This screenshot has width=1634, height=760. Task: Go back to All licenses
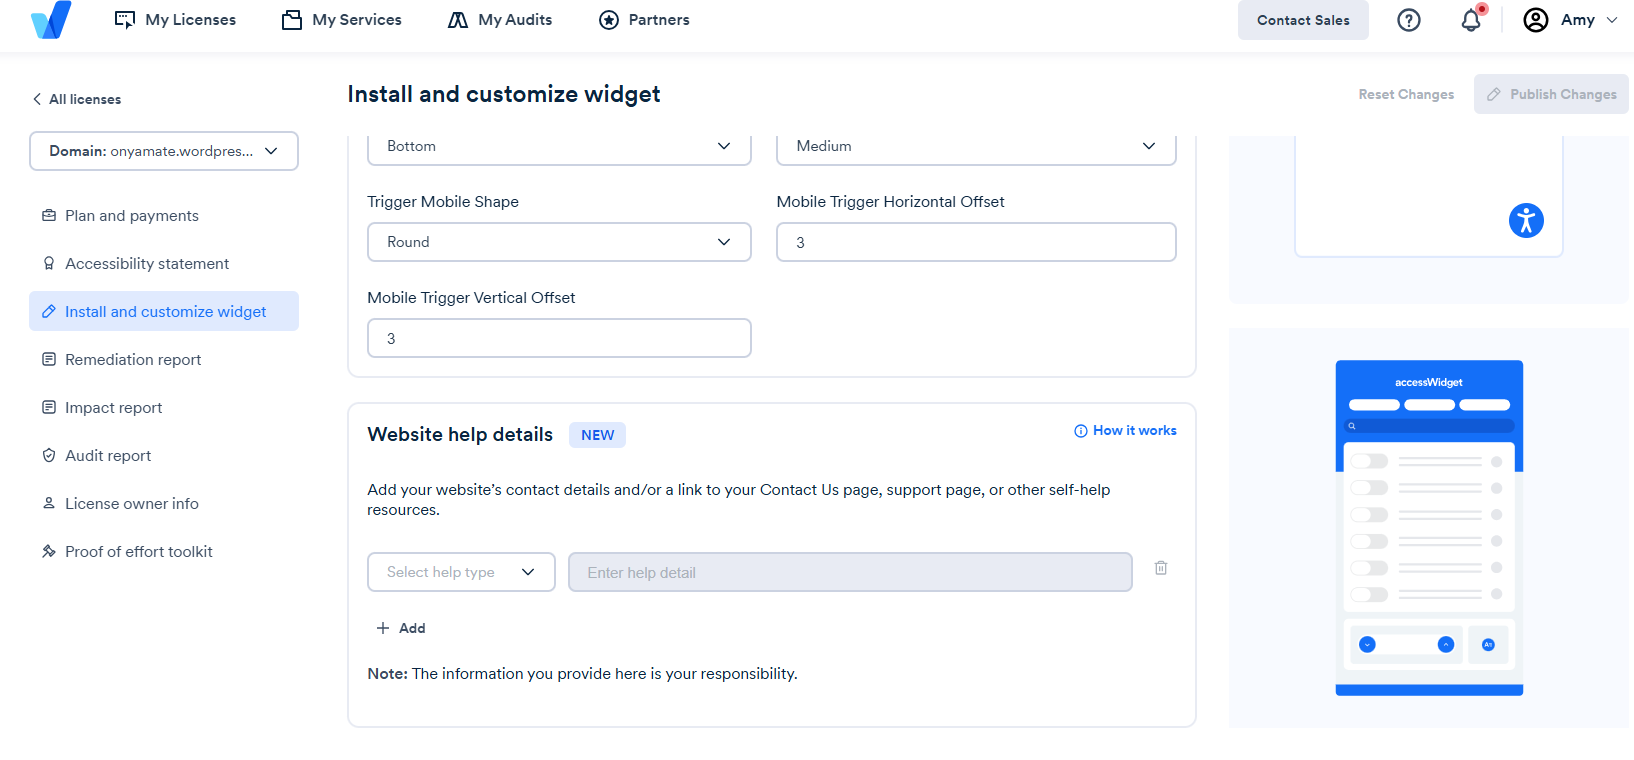point(76,99)
